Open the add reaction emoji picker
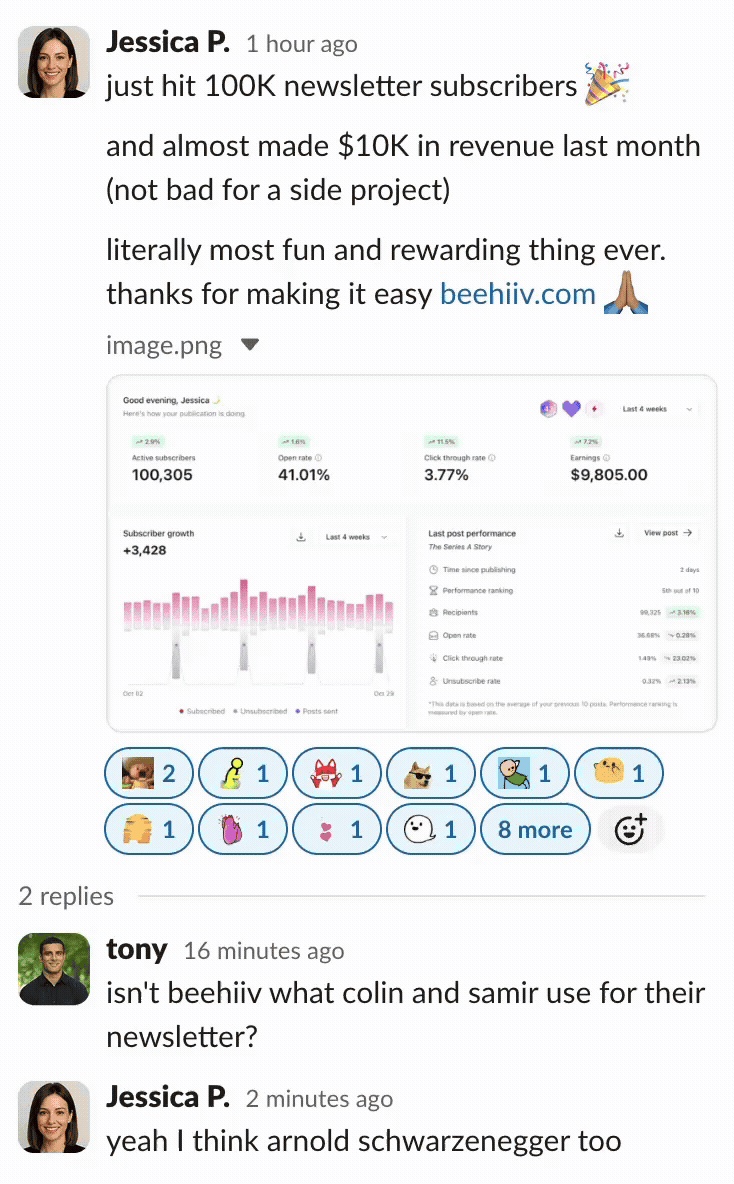The height and width of the screenshot is (1184, 734). tap(629, 830)
